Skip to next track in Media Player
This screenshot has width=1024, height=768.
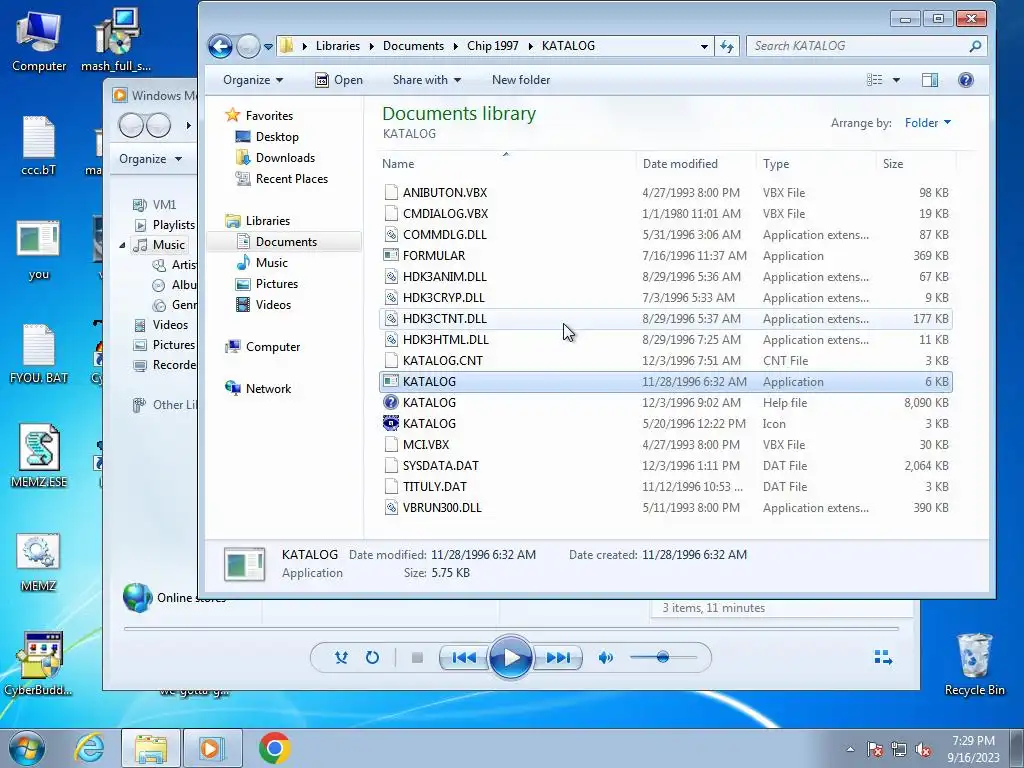[558, 658]
